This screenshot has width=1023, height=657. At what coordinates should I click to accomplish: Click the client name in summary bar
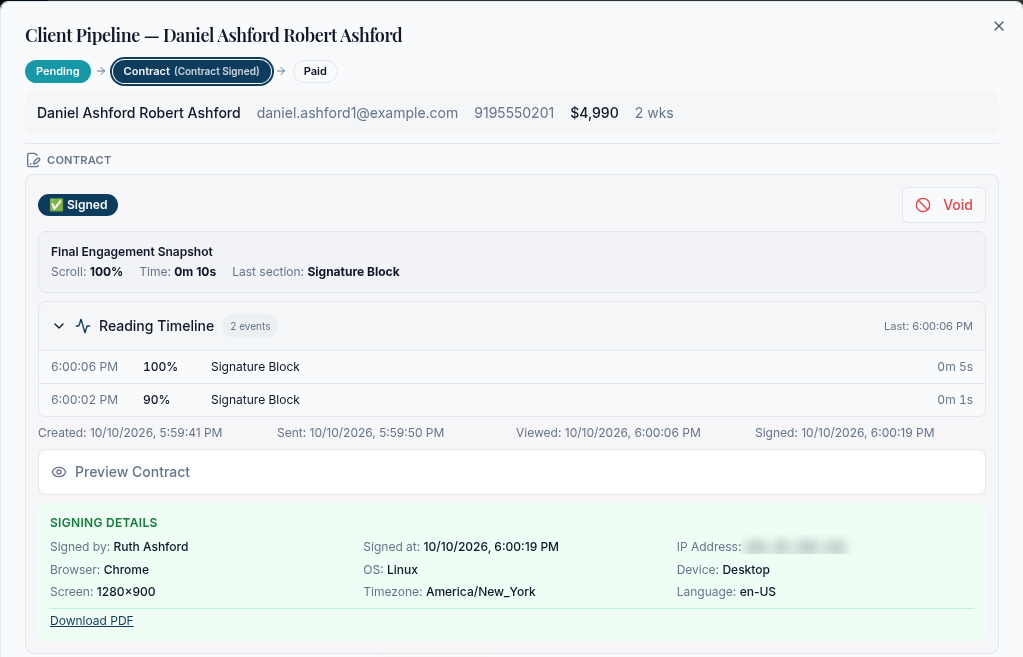pyautogui.click(x=139, y=113)
